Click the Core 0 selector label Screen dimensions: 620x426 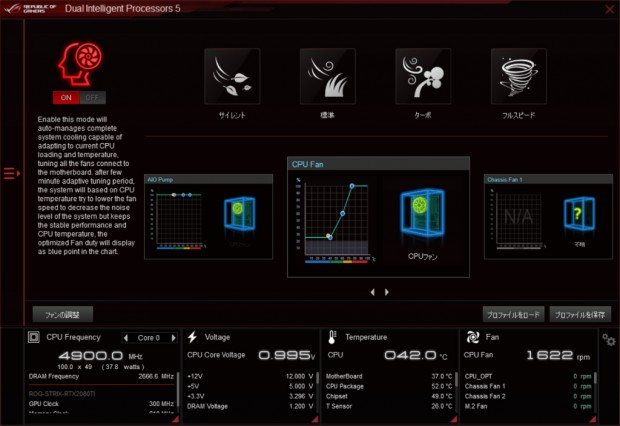click(149, 338)
